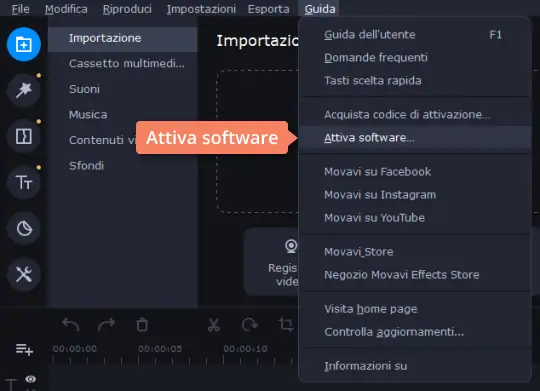
Task: Open the Stickers tab icon
Action: point(23,228)
